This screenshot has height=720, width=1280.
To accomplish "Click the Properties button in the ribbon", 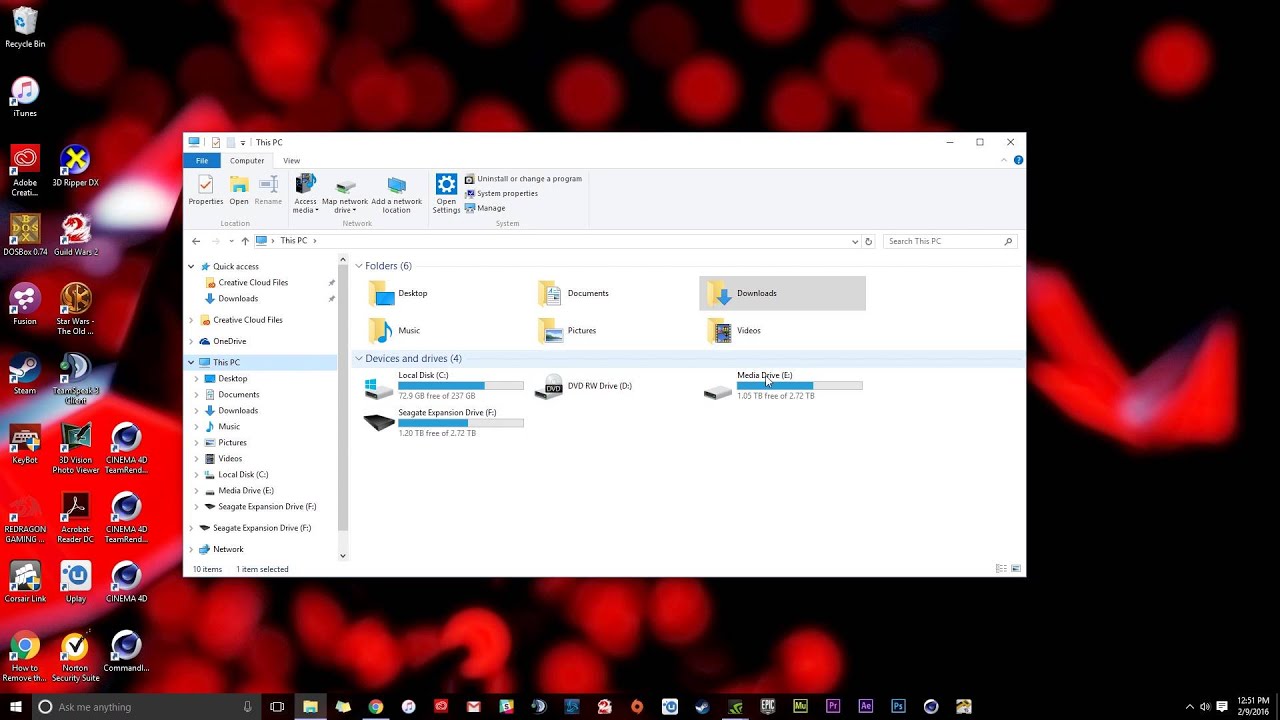I will pos(205,190).
